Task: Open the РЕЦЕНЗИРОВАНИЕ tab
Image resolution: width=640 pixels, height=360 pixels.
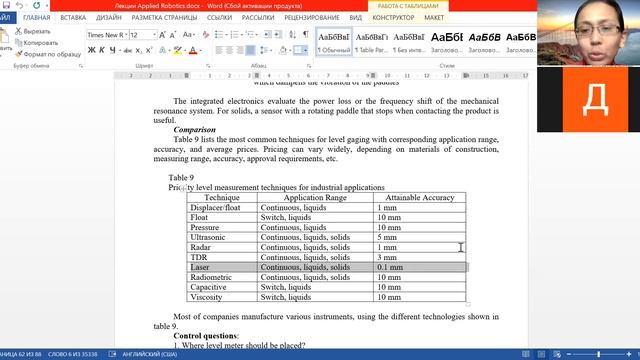Action: 312,18
